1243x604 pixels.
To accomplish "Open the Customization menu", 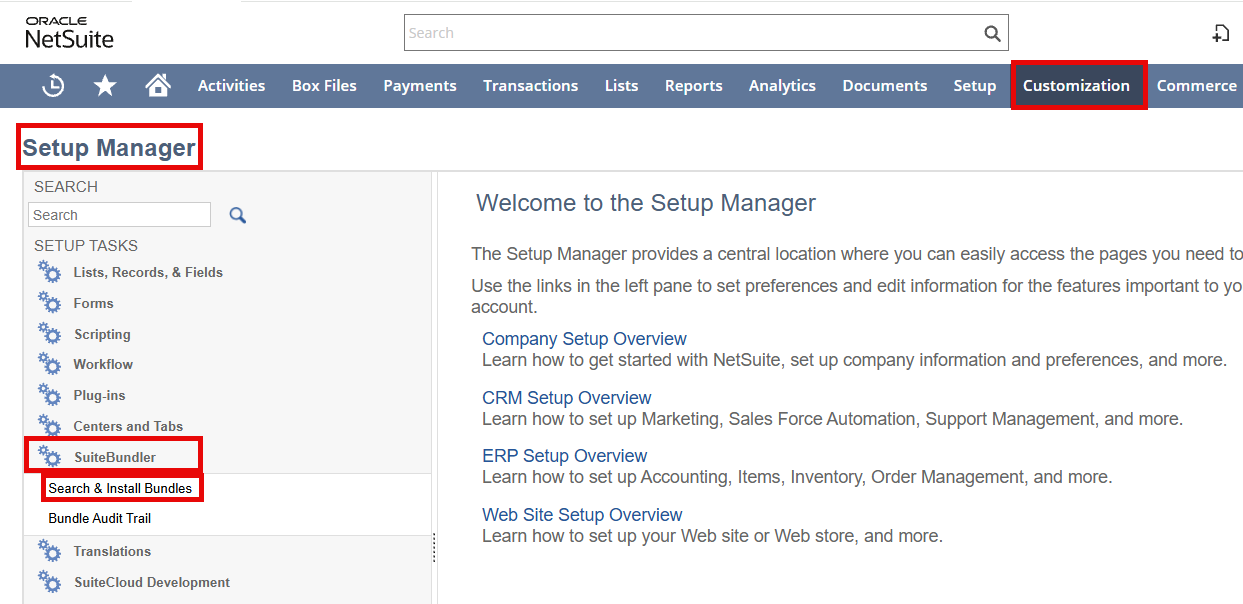I will [1077, 86].
